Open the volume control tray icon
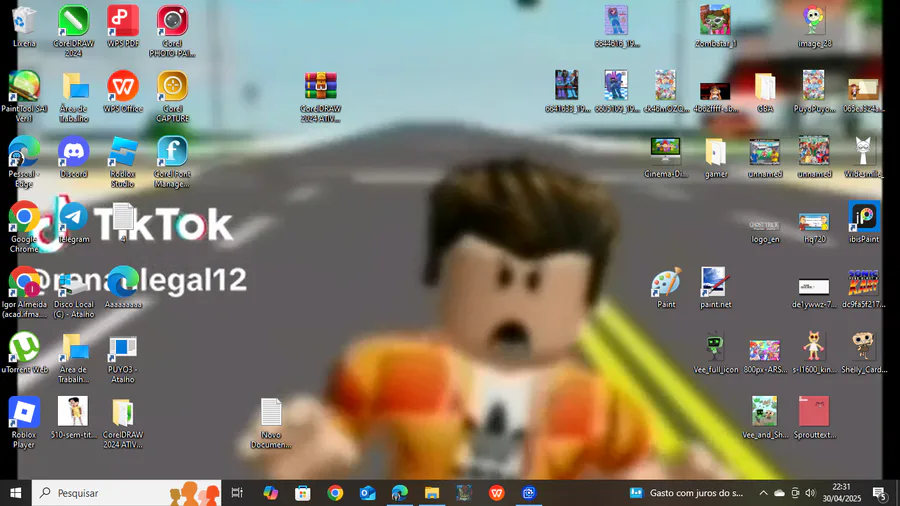This screenshot has width=900, height=506. point(810,493)
